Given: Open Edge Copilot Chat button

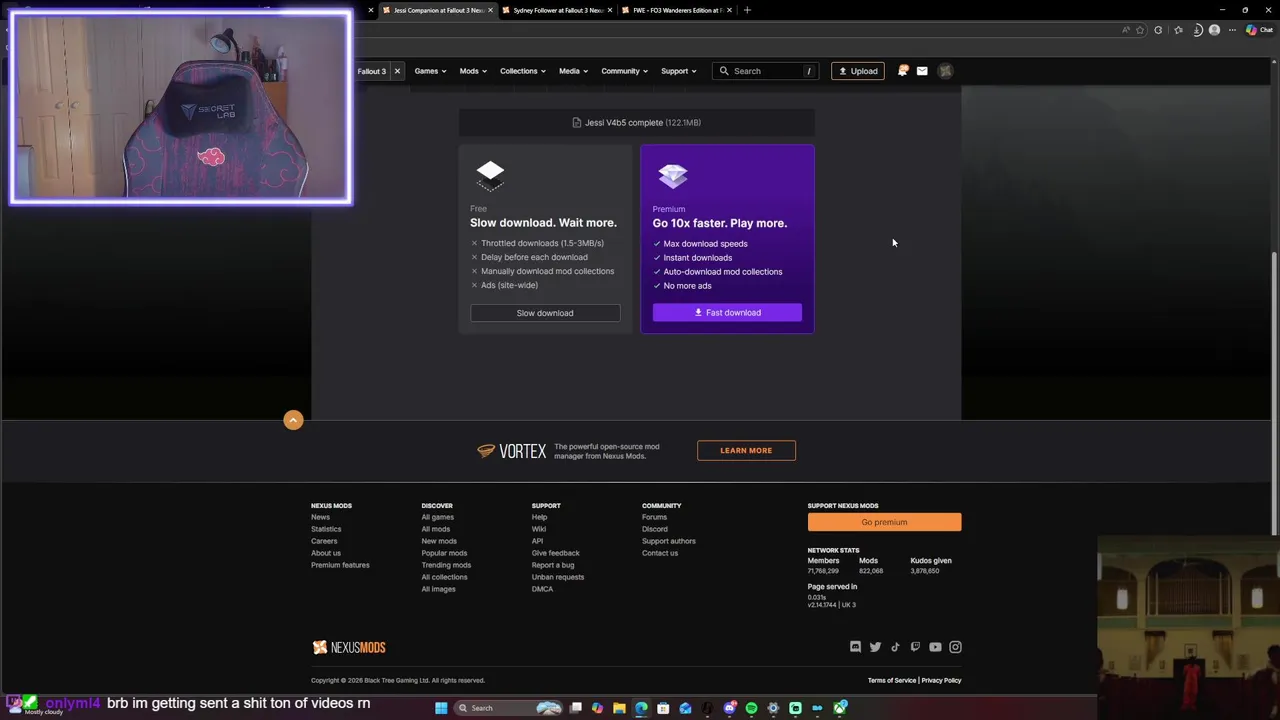Looking at the screenshot, I should (x=1258, y=30).
